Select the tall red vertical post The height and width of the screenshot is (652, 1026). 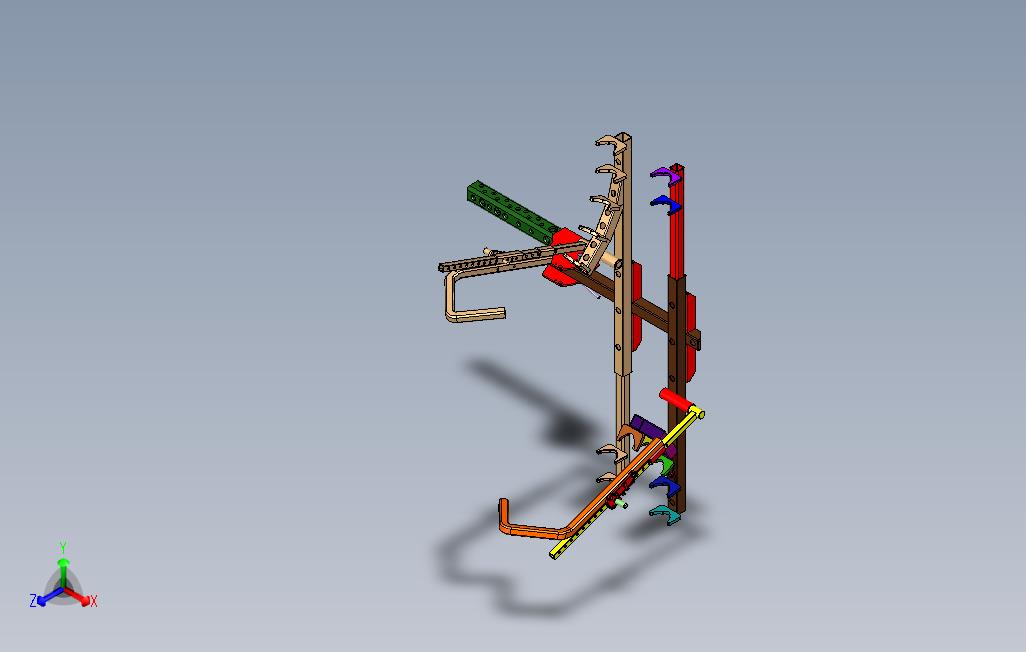pos(677,219)
